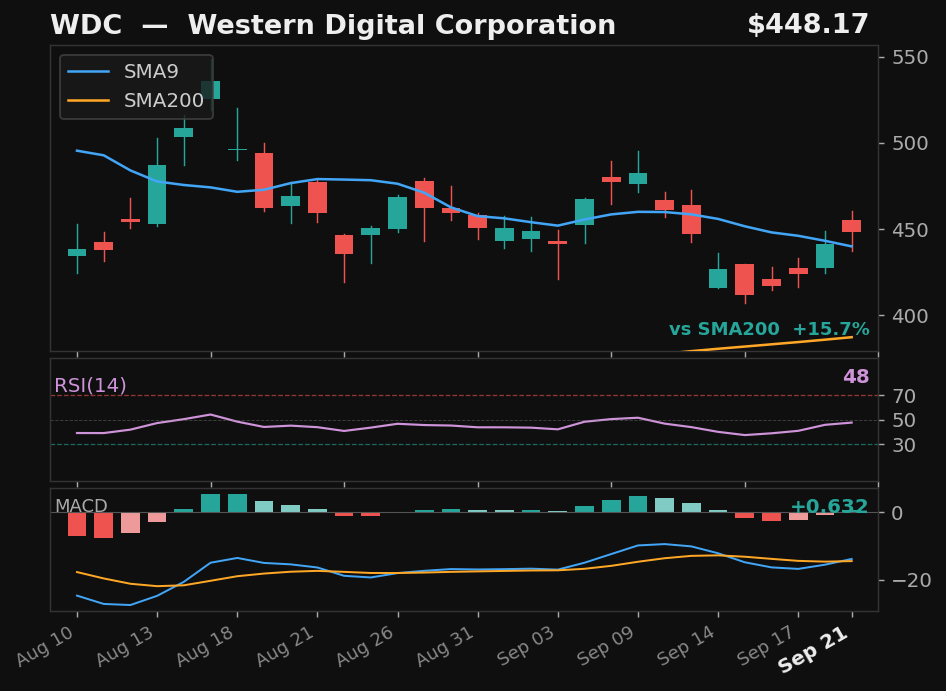Click the tall green candle on Aug 13

pyautogui.click(x=157, y=194)
